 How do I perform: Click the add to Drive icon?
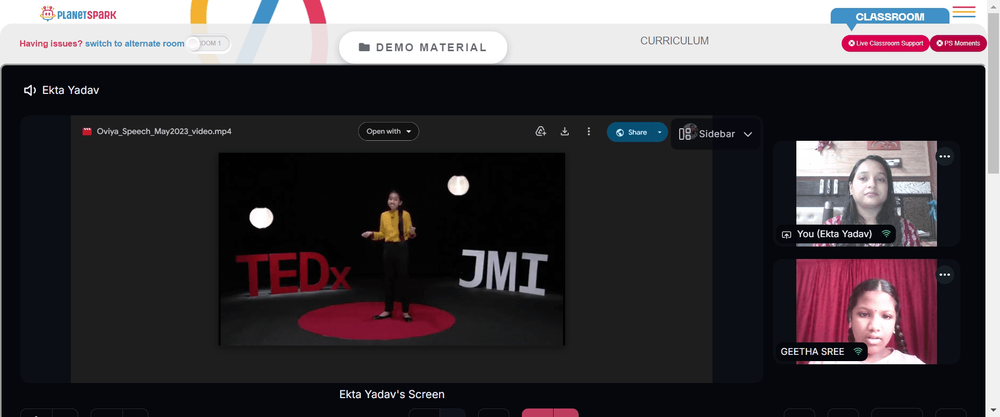(540, 131)
